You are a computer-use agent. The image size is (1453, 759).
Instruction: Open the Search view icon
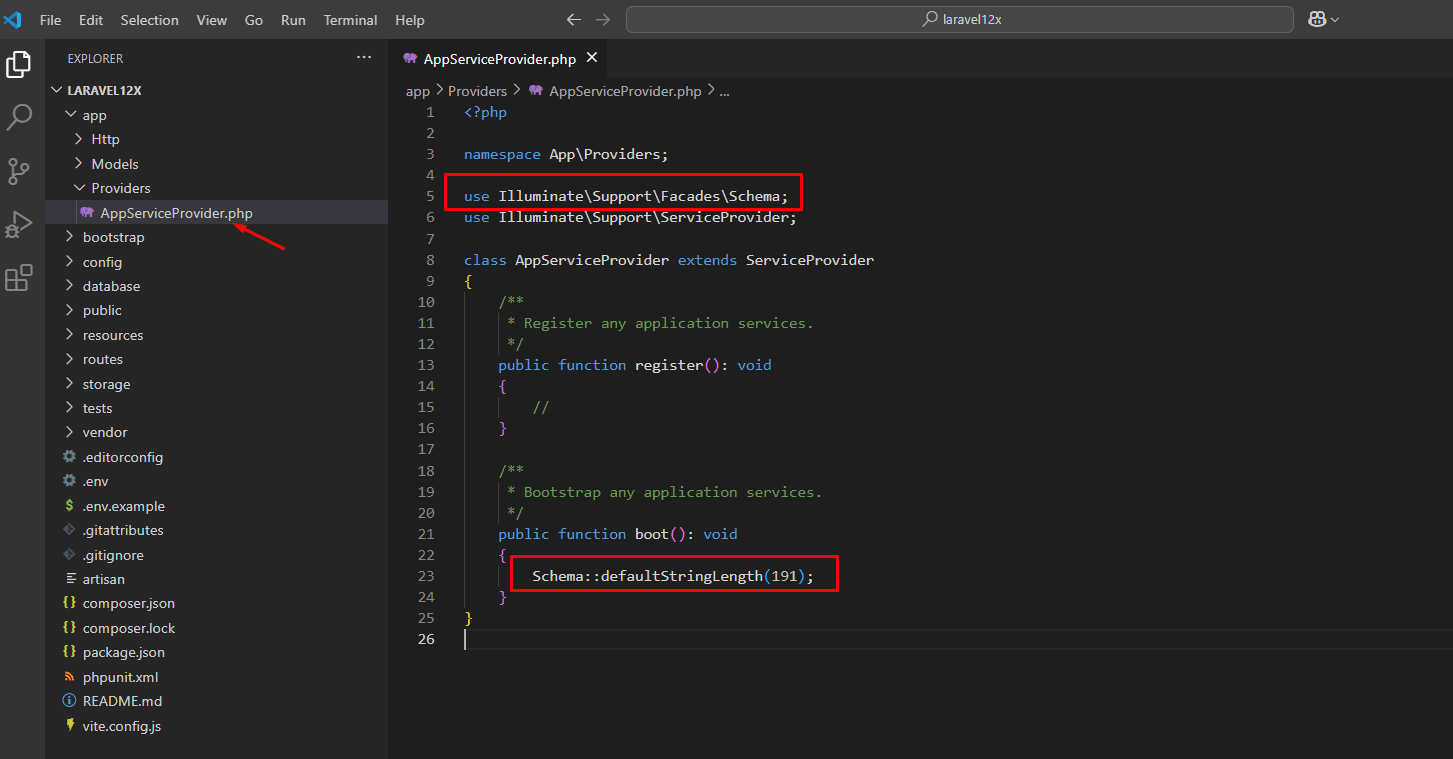point(19,118)
